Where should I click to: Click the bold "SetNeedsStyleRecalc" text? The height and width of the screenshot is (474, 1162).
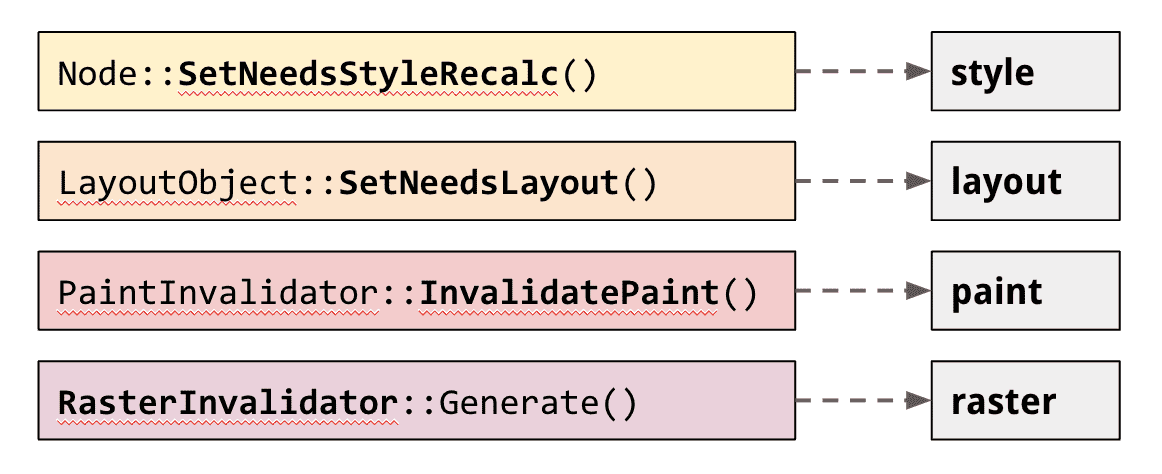(369, 74)
